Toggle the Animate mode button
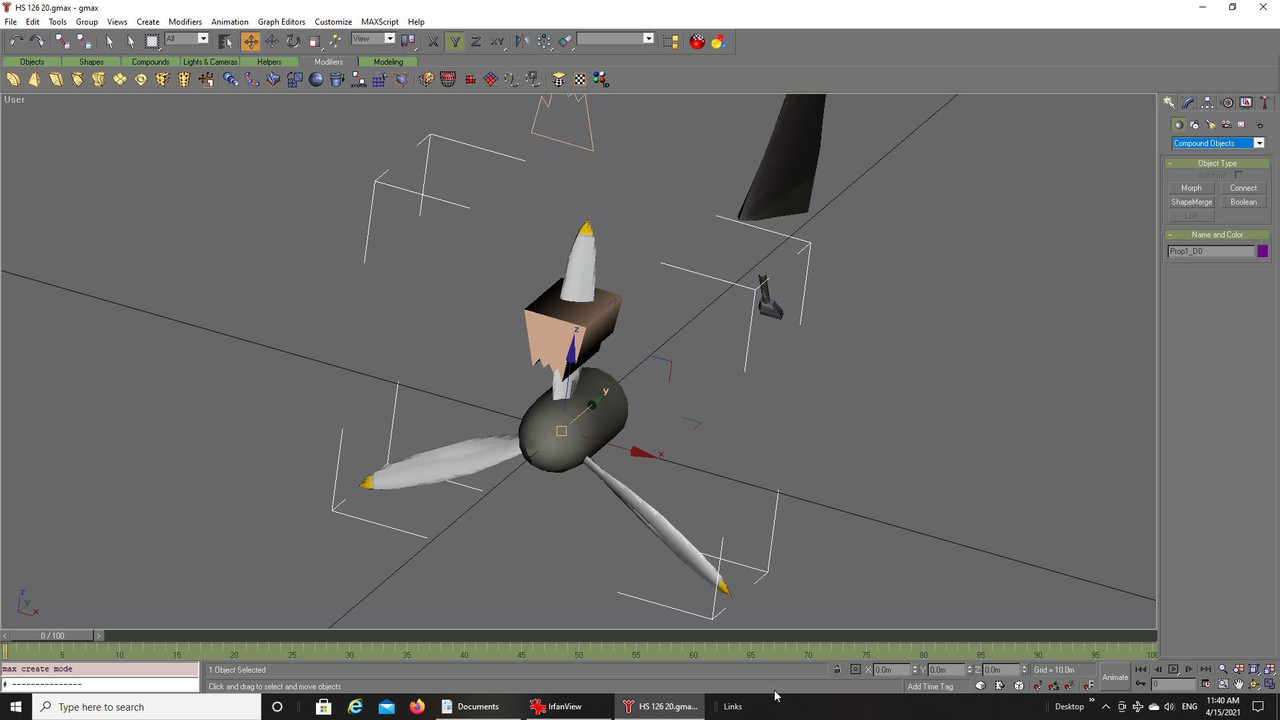The image size is (1280, 720). 1115,677
